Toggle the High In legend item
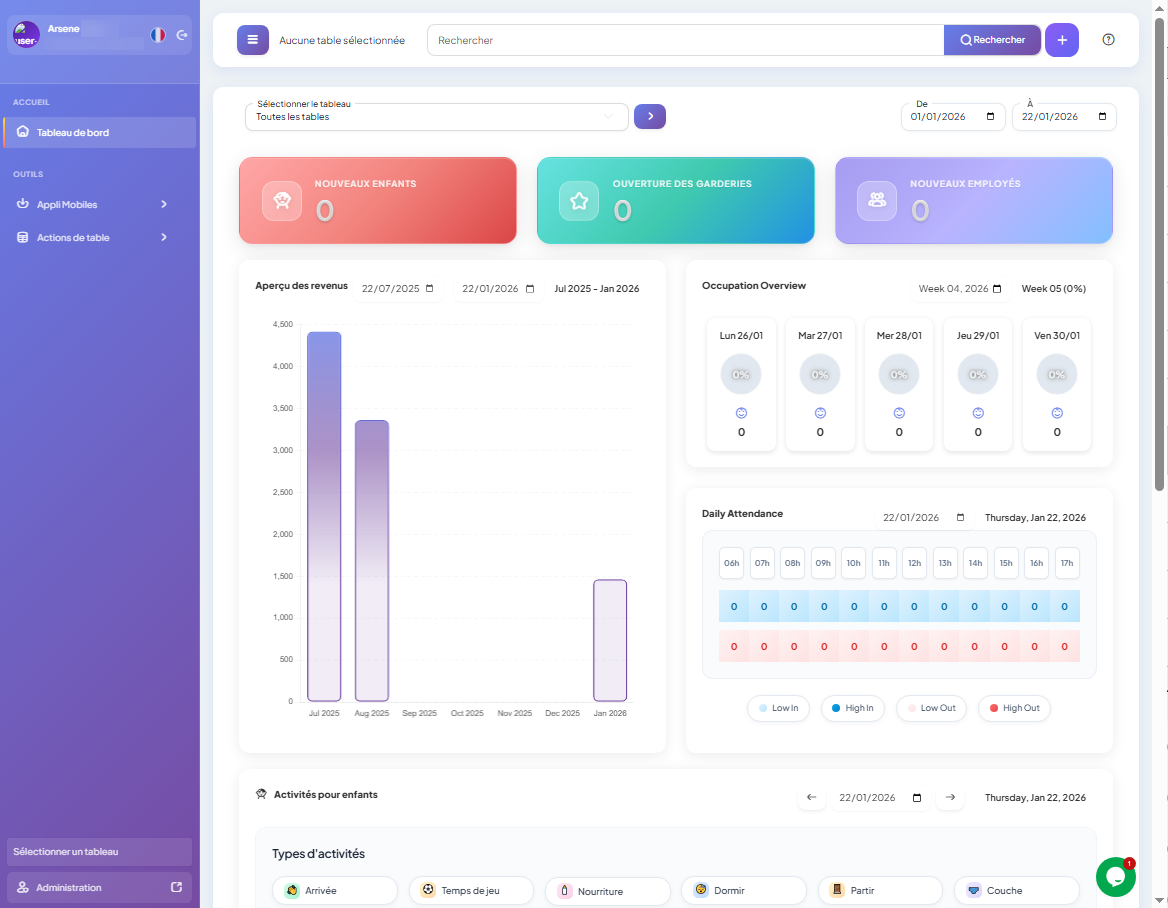This screenshot has width=1168, height=908. coord(852,708)
